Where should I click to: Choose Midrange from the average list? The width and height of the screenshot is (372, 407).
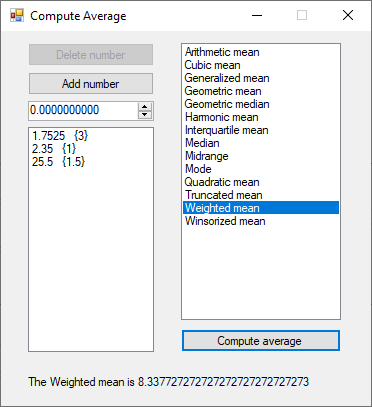coord(261,156)
